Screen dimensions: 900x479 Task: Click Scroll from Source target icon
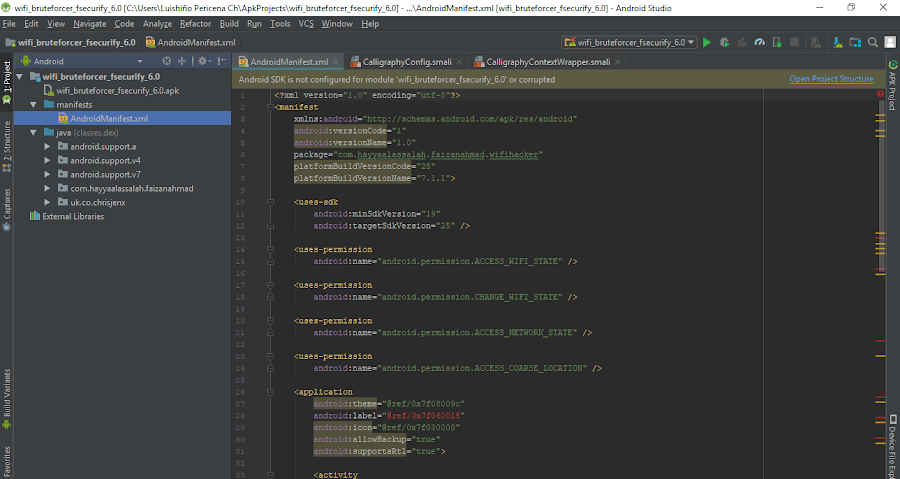[166, 61]
